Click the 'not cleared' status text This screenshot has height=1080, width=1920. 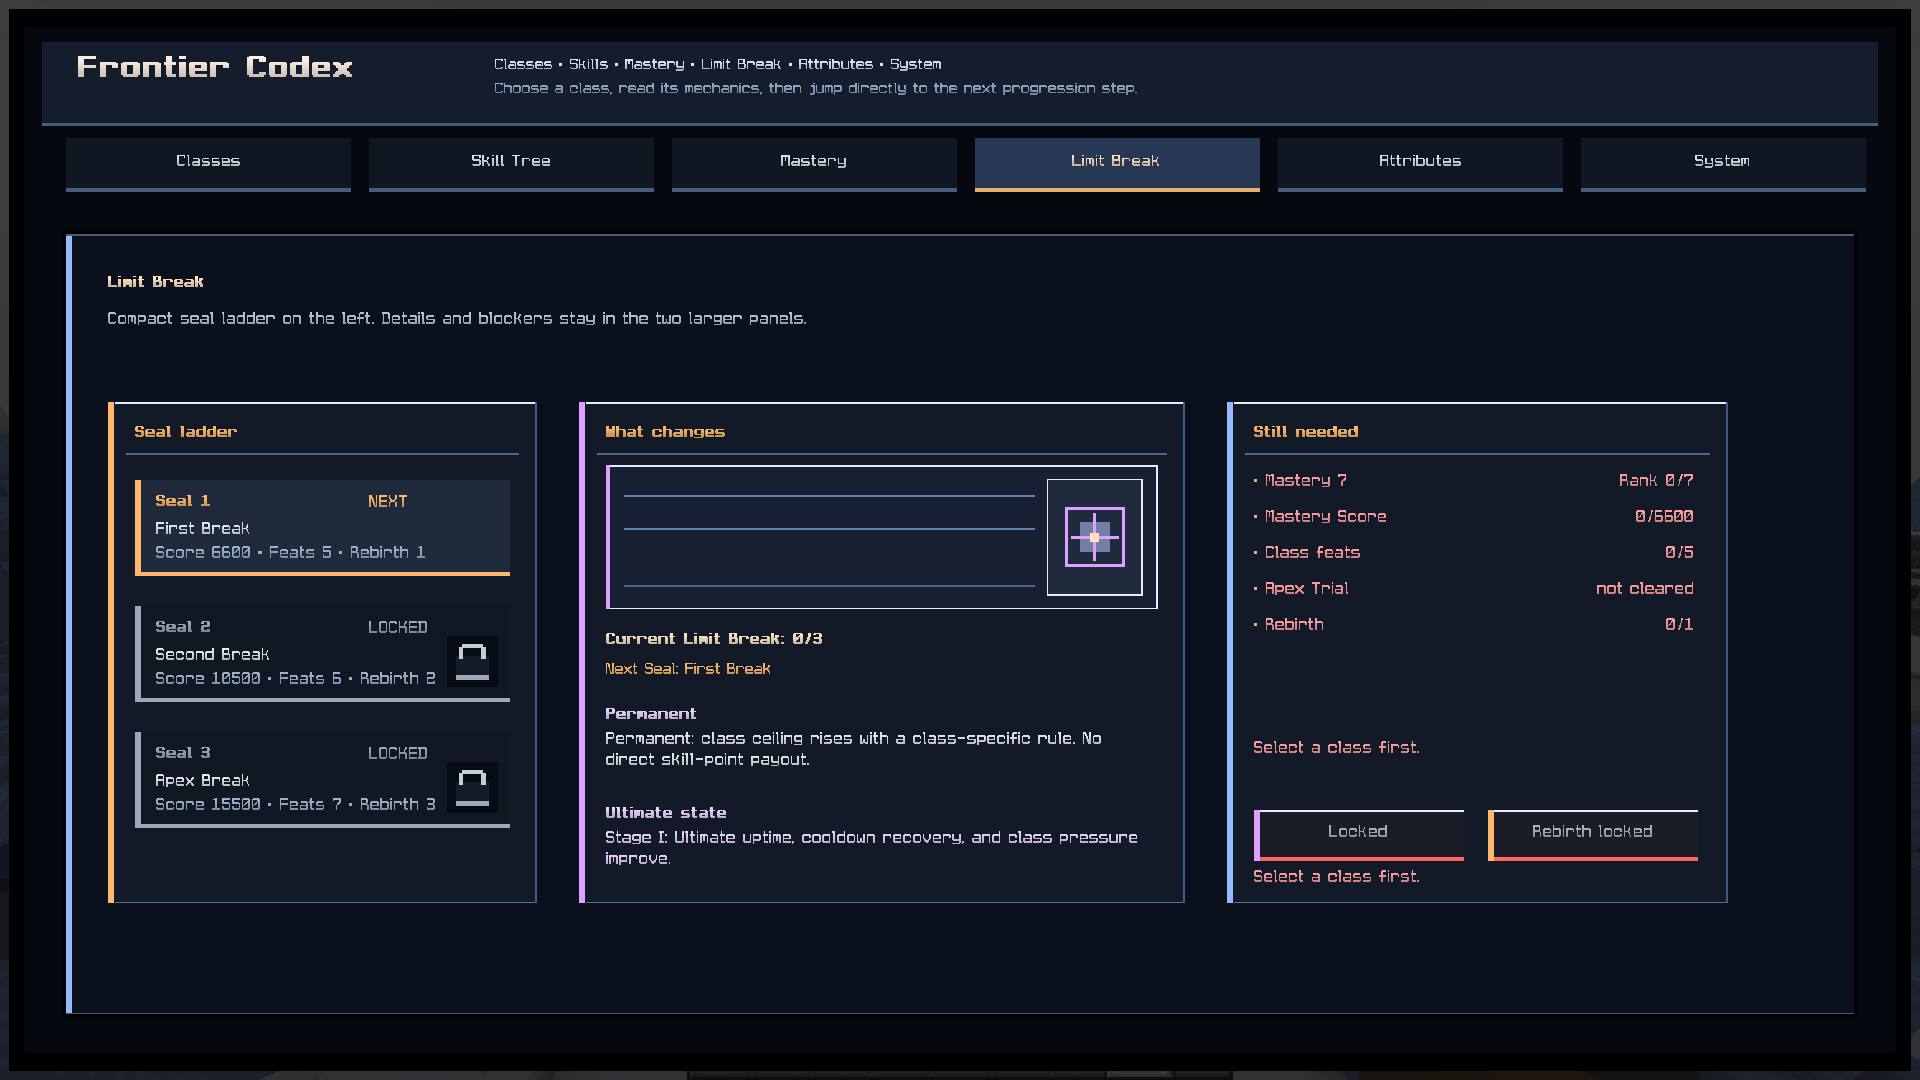point(1645,589)
